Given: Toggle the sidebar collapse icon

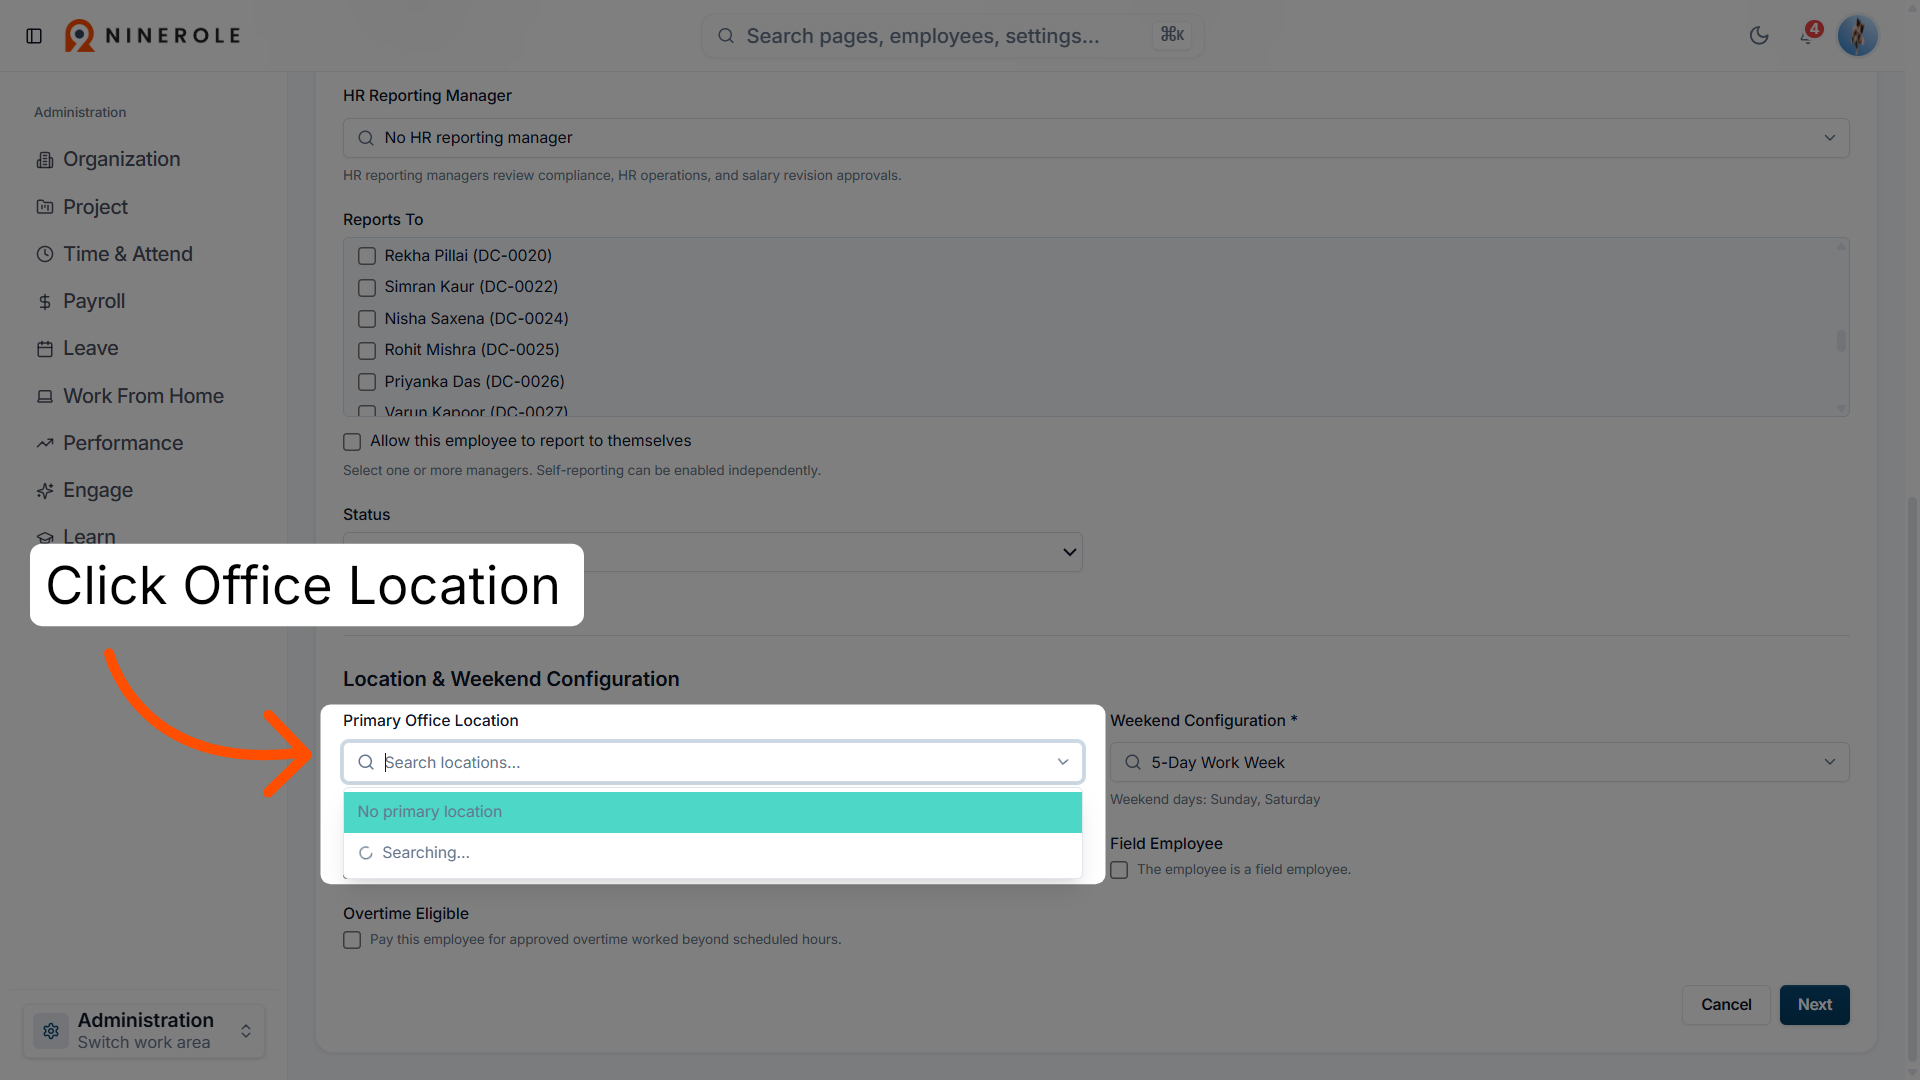Looking at the screenshot, I should click(34, 36).
